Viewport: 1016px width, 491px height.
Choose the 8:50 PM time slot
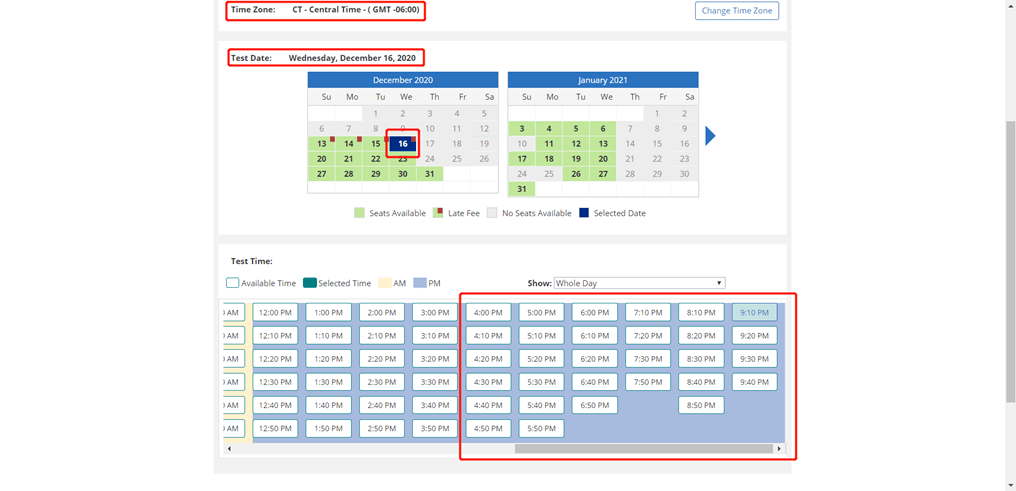[x=701, y=405]
